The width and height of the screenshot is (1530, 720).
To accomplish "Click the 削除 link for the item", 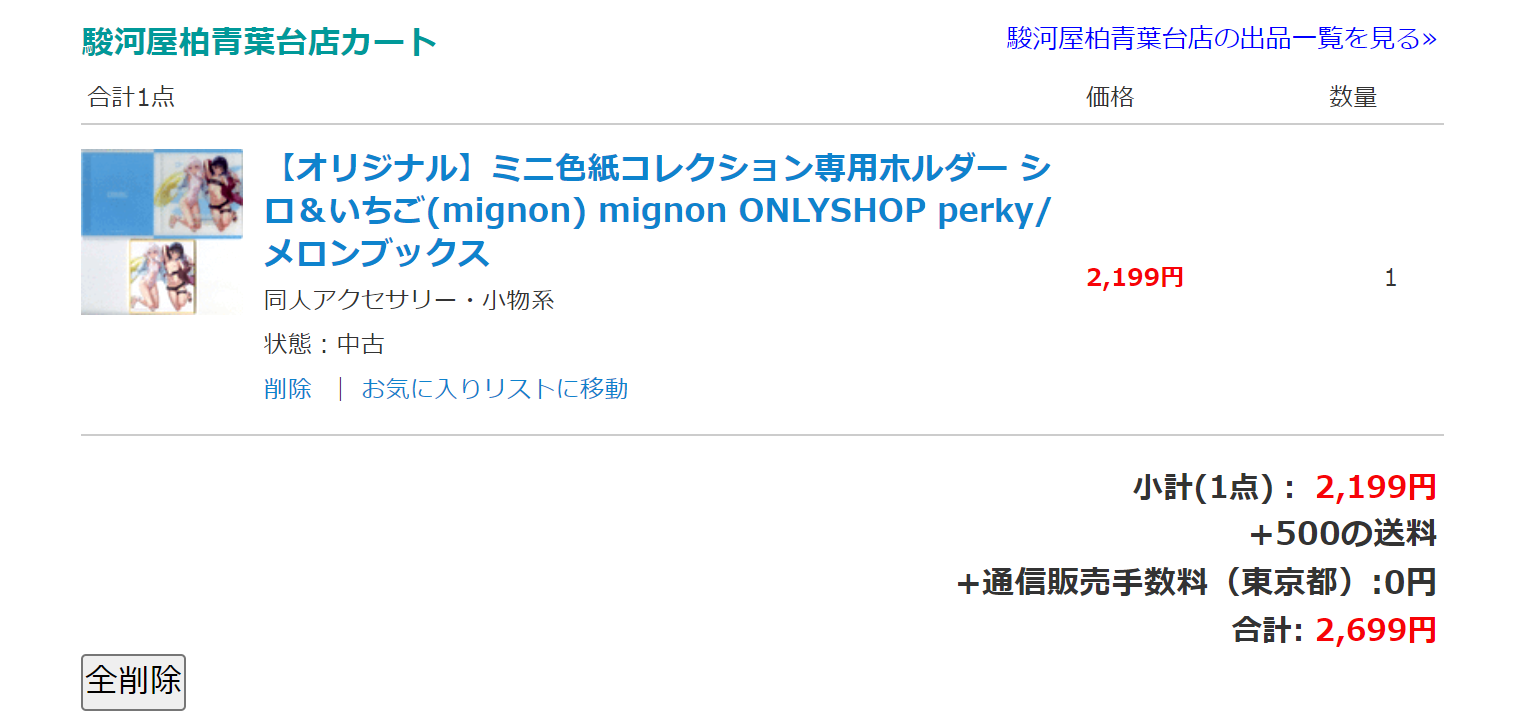I will click(x=288, y=388).
